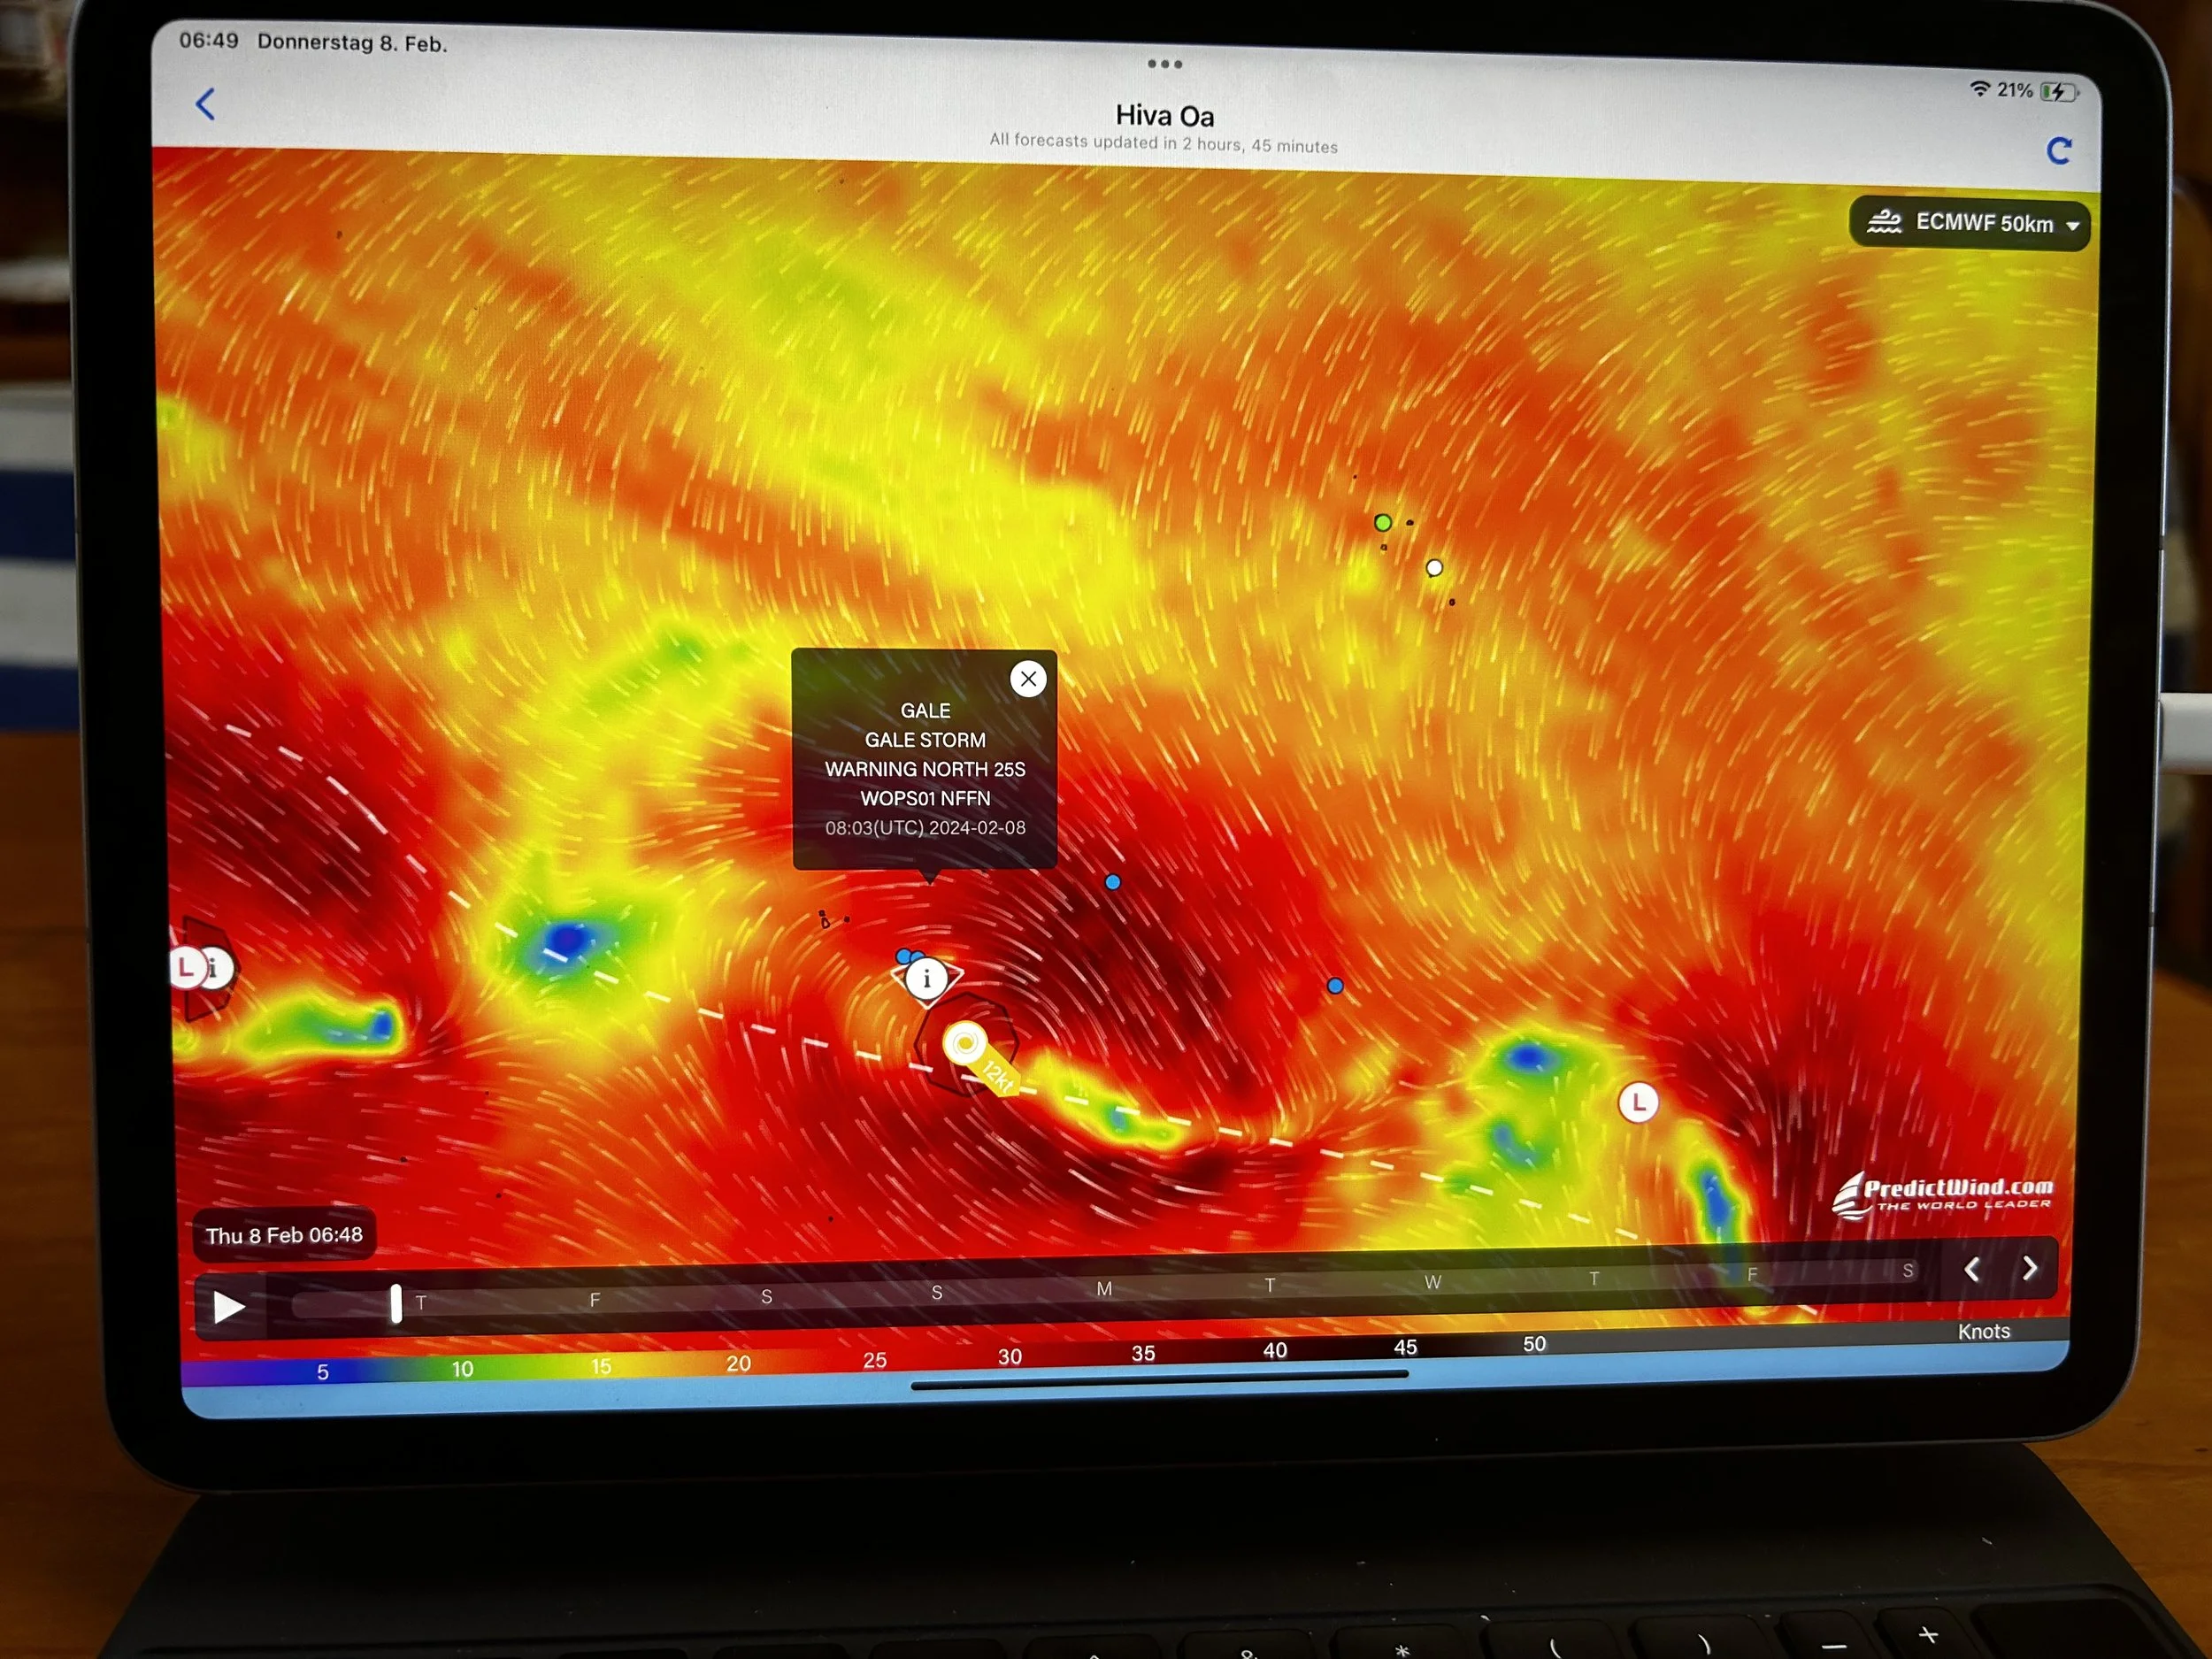Image resolution: width=2212 pixels, height=1659 pixels.
Task: Select the low pressure L marker at right
Action: point(1638,1103)
